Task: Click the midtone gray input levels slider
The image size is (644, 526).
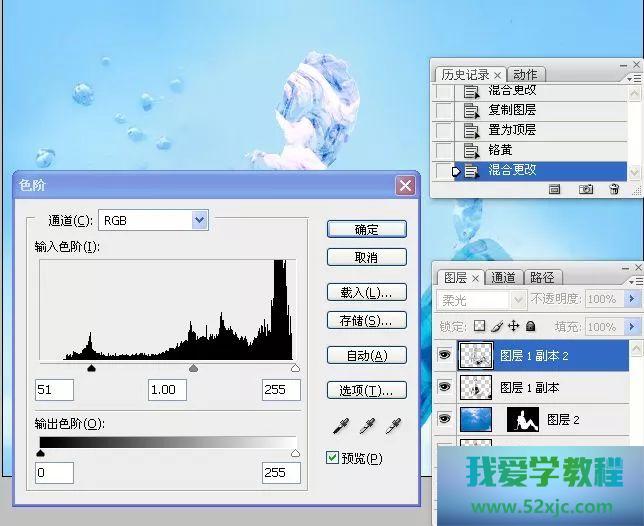Action: [x=193, y=368]
